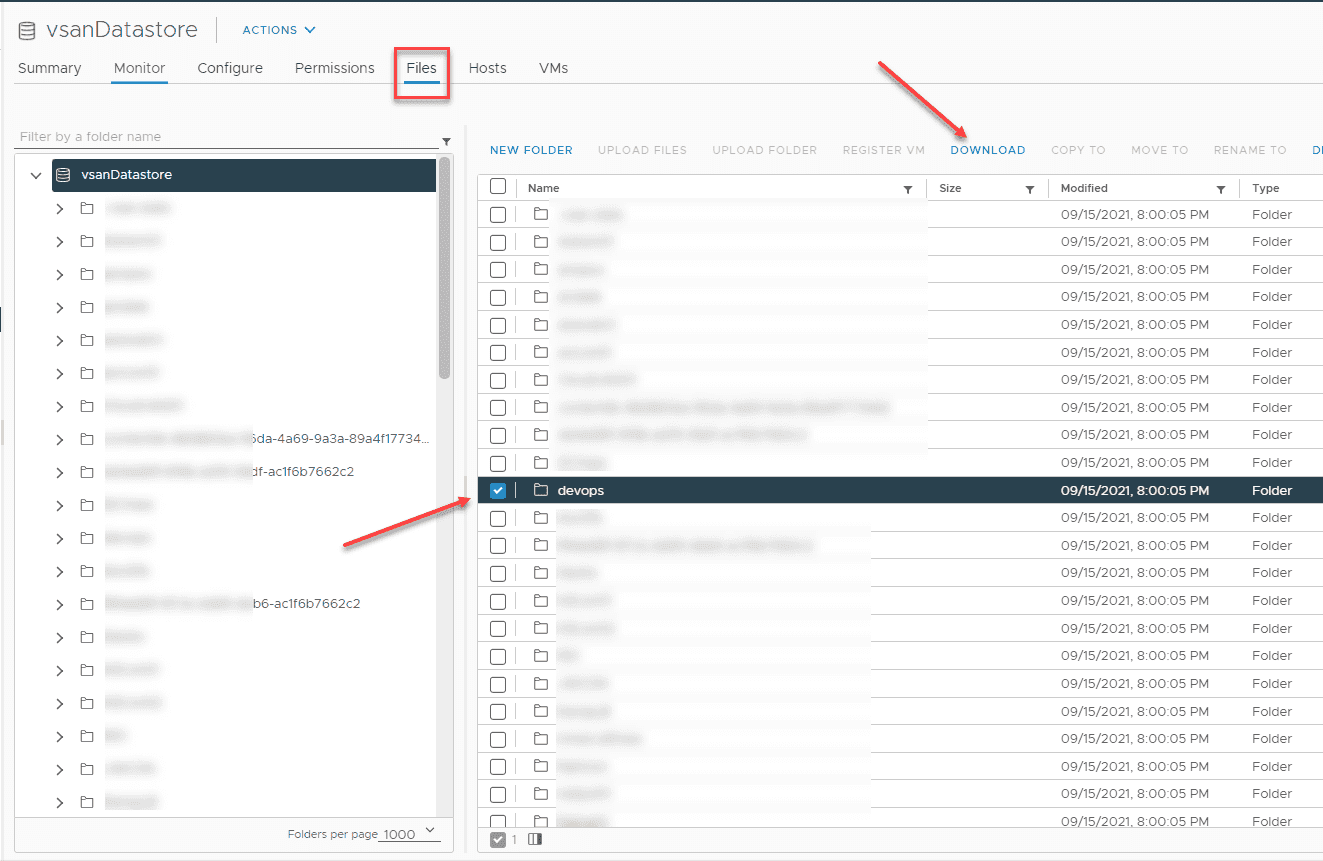Open the Hosts tab

click(487, 68)
